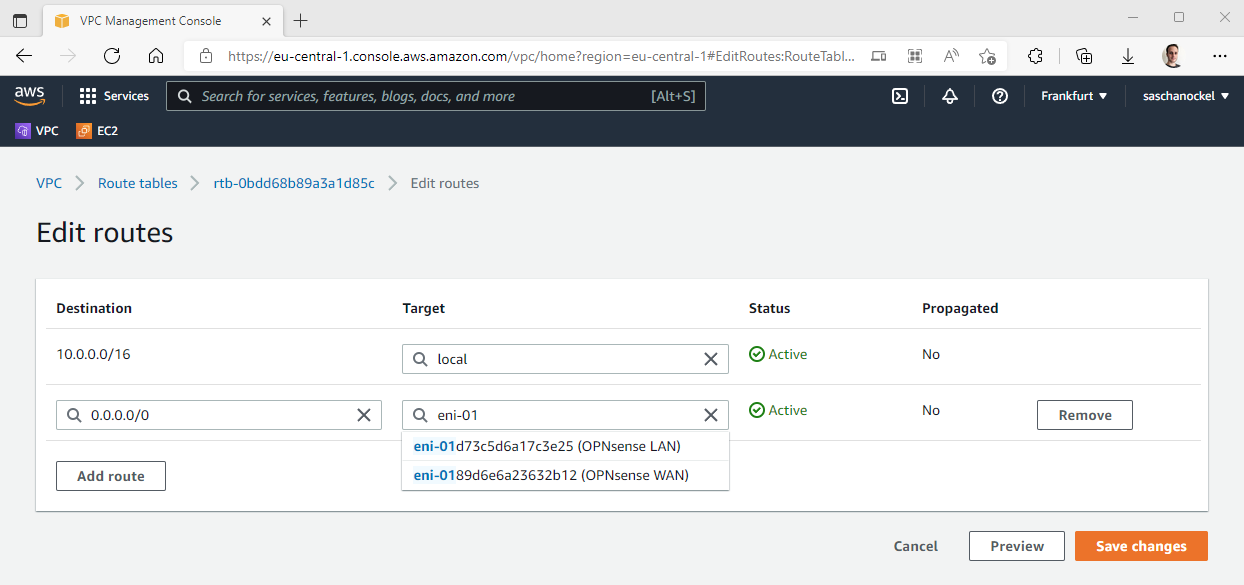Screen dimensions: 1244x585
Task: Add this page to favorites
Action: tap(987, 57)
